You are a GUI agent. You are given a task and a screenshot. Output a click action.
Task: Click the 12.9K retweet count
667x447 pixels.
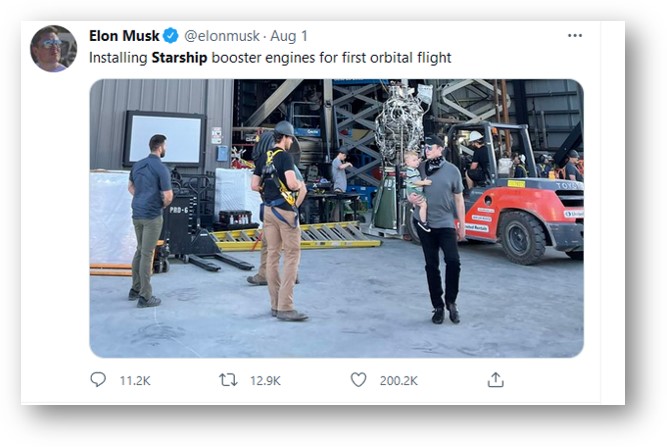point(265,381)
